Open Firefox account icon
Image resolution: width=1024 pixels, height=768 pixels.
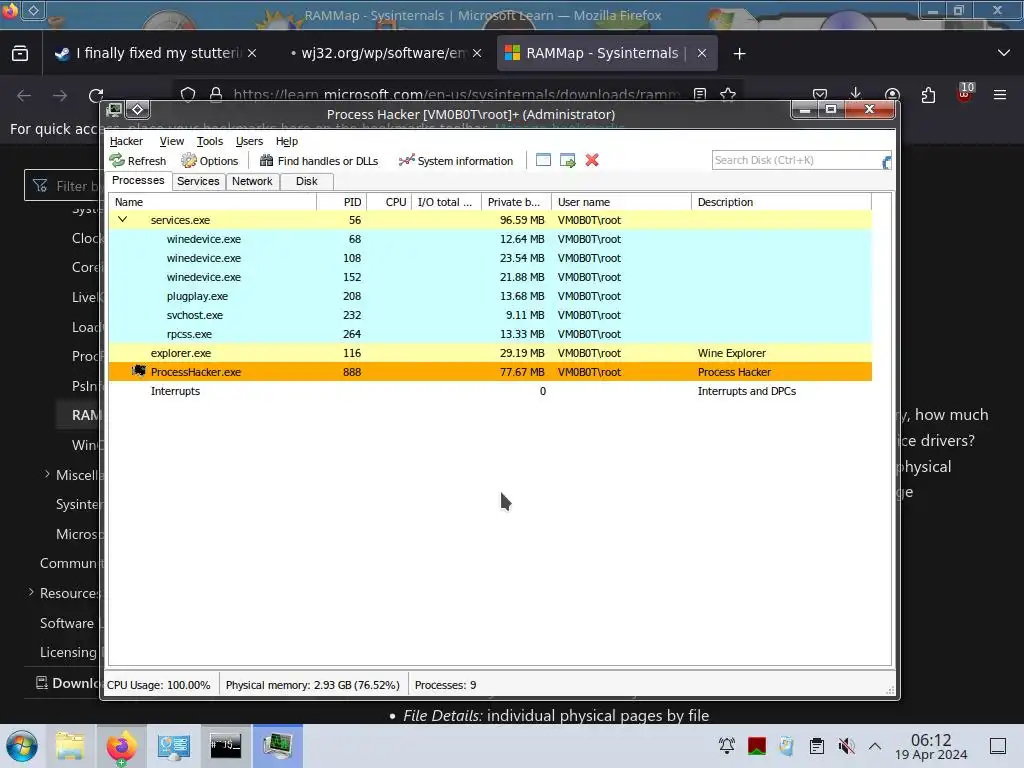point(892,95)
